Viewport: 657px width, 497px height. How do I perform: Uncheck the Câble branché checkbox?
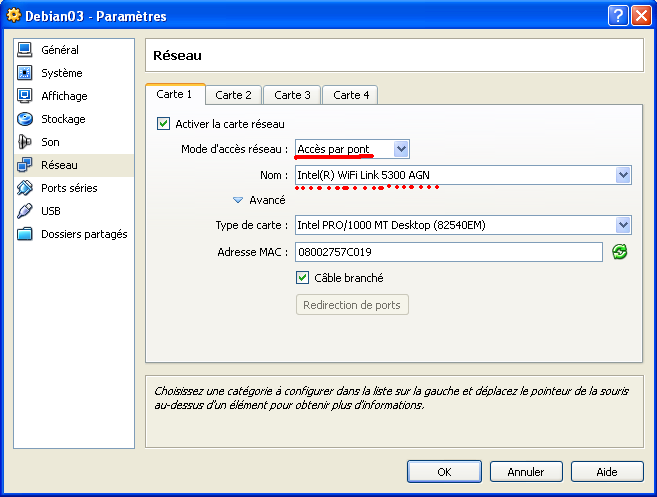(x=302, y=278)
